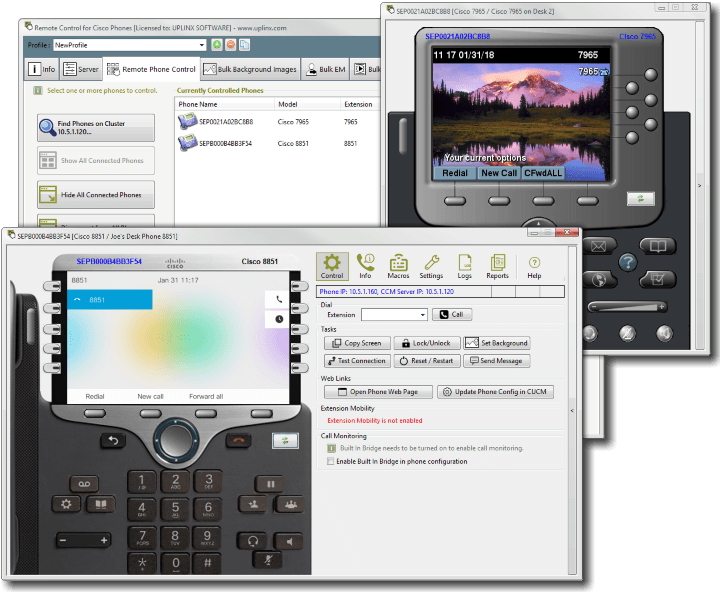Click the Reset / Restart button

[x=427, y=361]
